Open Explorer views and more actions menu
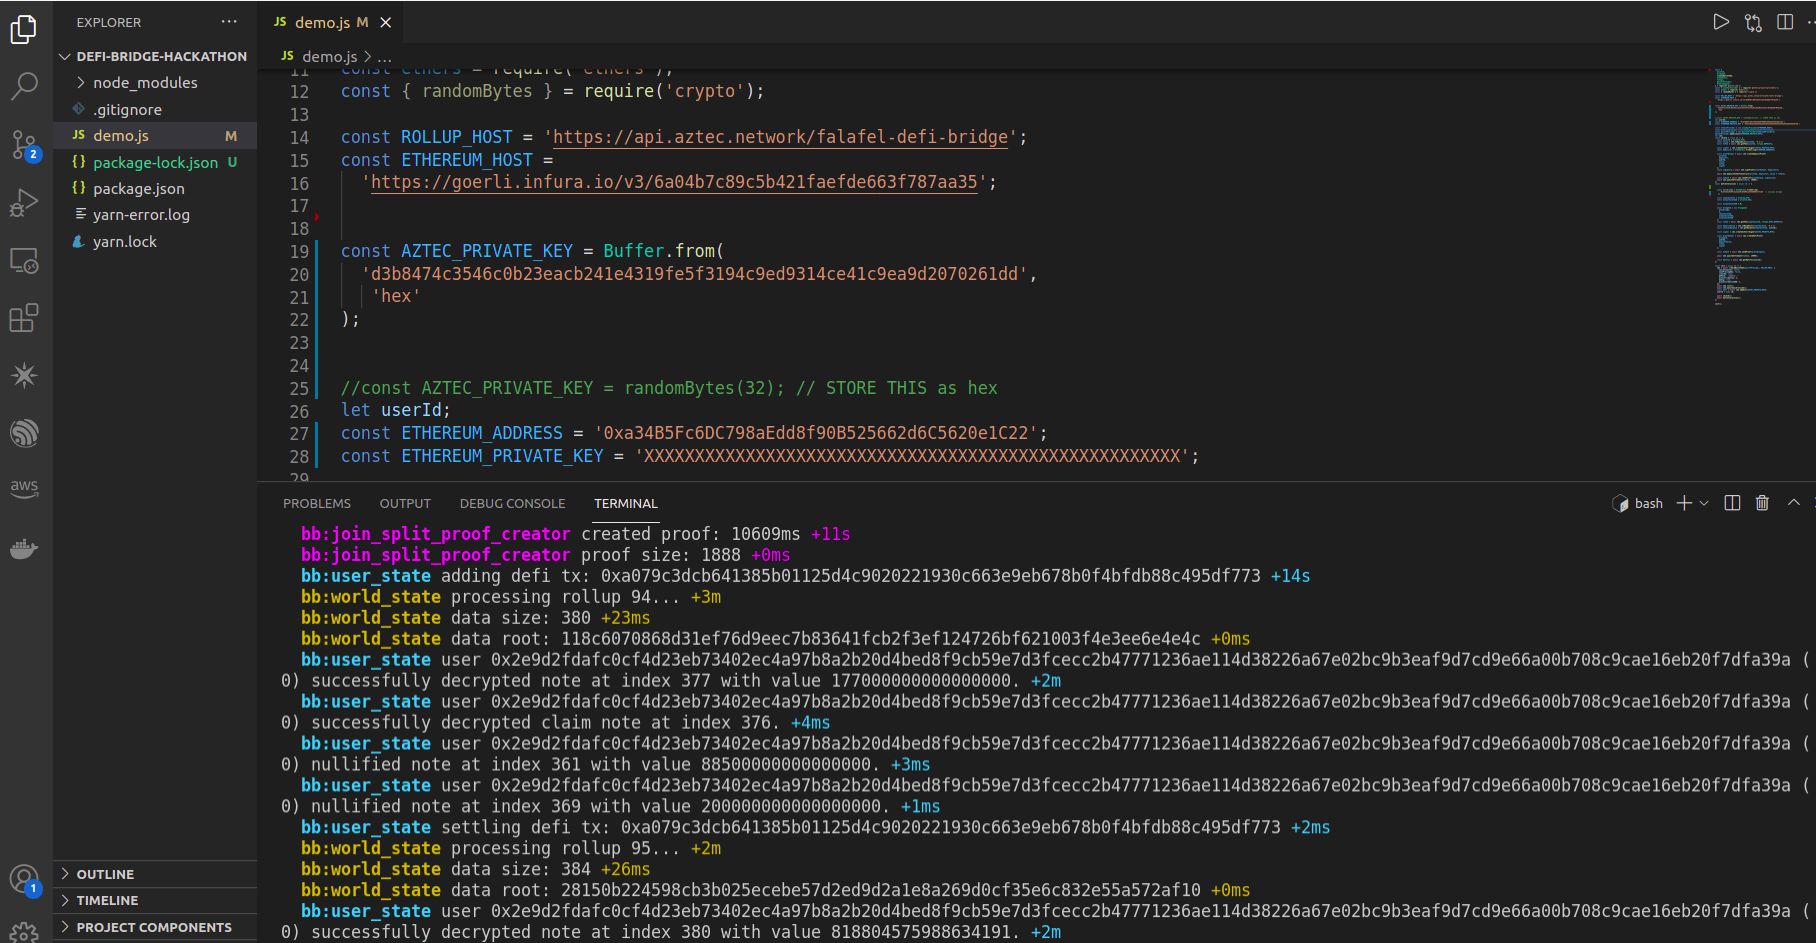The image size is (1816, 943). coord(229,22)
